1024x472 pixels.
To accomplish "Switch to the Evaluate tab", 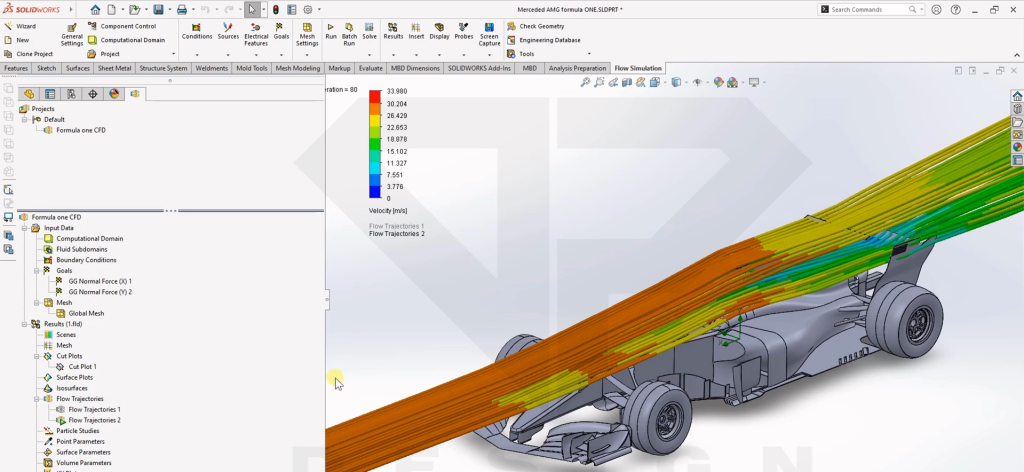I will (371, 68).
